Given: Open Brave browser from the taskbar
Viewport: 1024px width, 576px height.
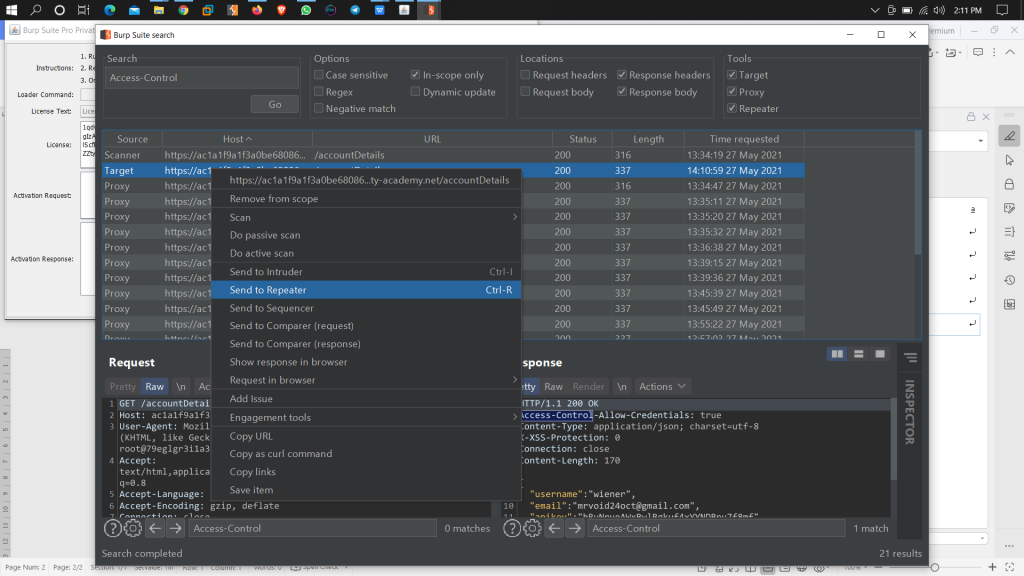Looking at the screenshot, I should point(281,10).
